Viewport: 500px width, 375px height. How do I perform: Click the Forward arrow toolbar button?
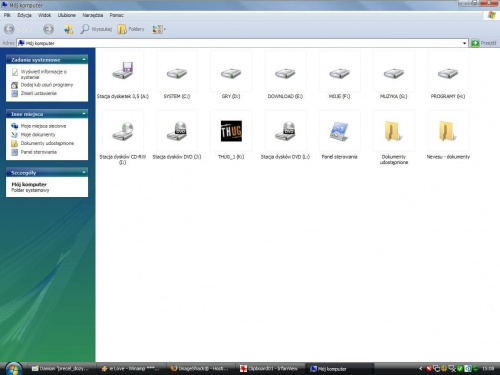(x=48, y=29)
